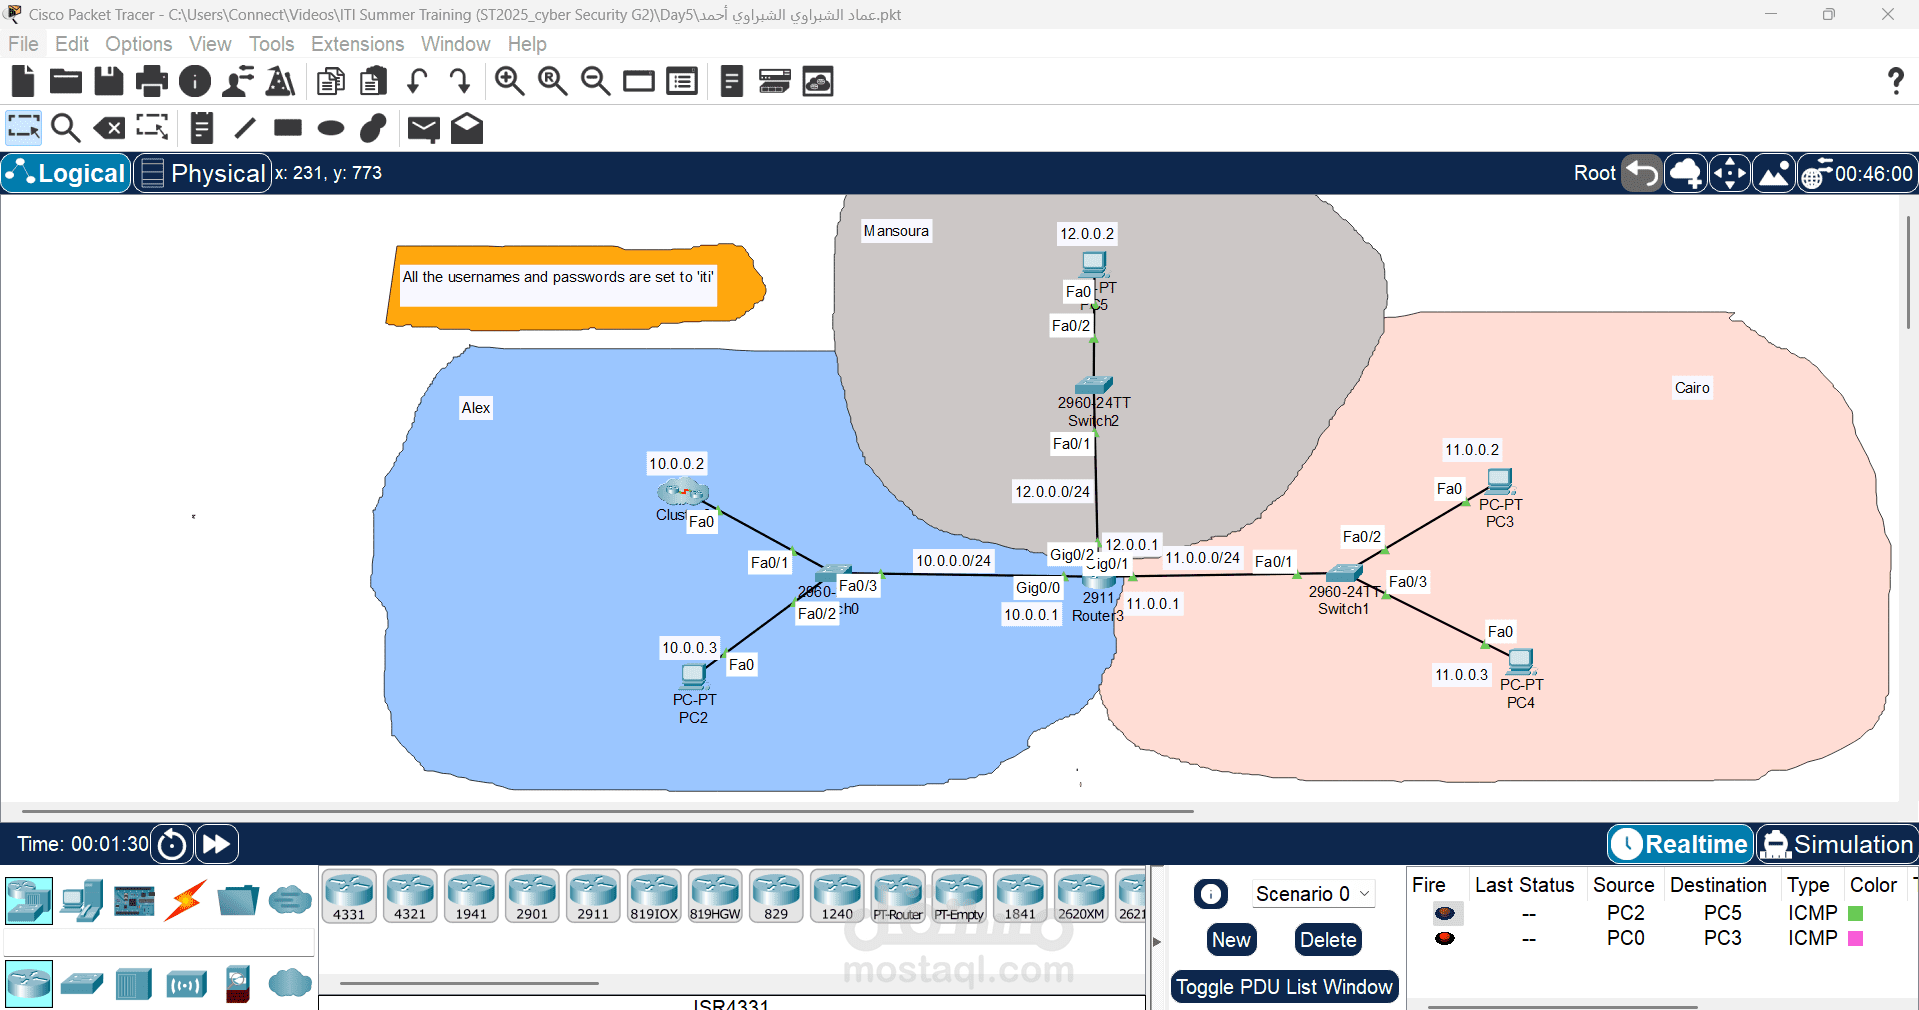The height and width of the screenshot is (1010, 1919).
Task: Click the Switch1 device in Cairo
Action: (1344, 573)
